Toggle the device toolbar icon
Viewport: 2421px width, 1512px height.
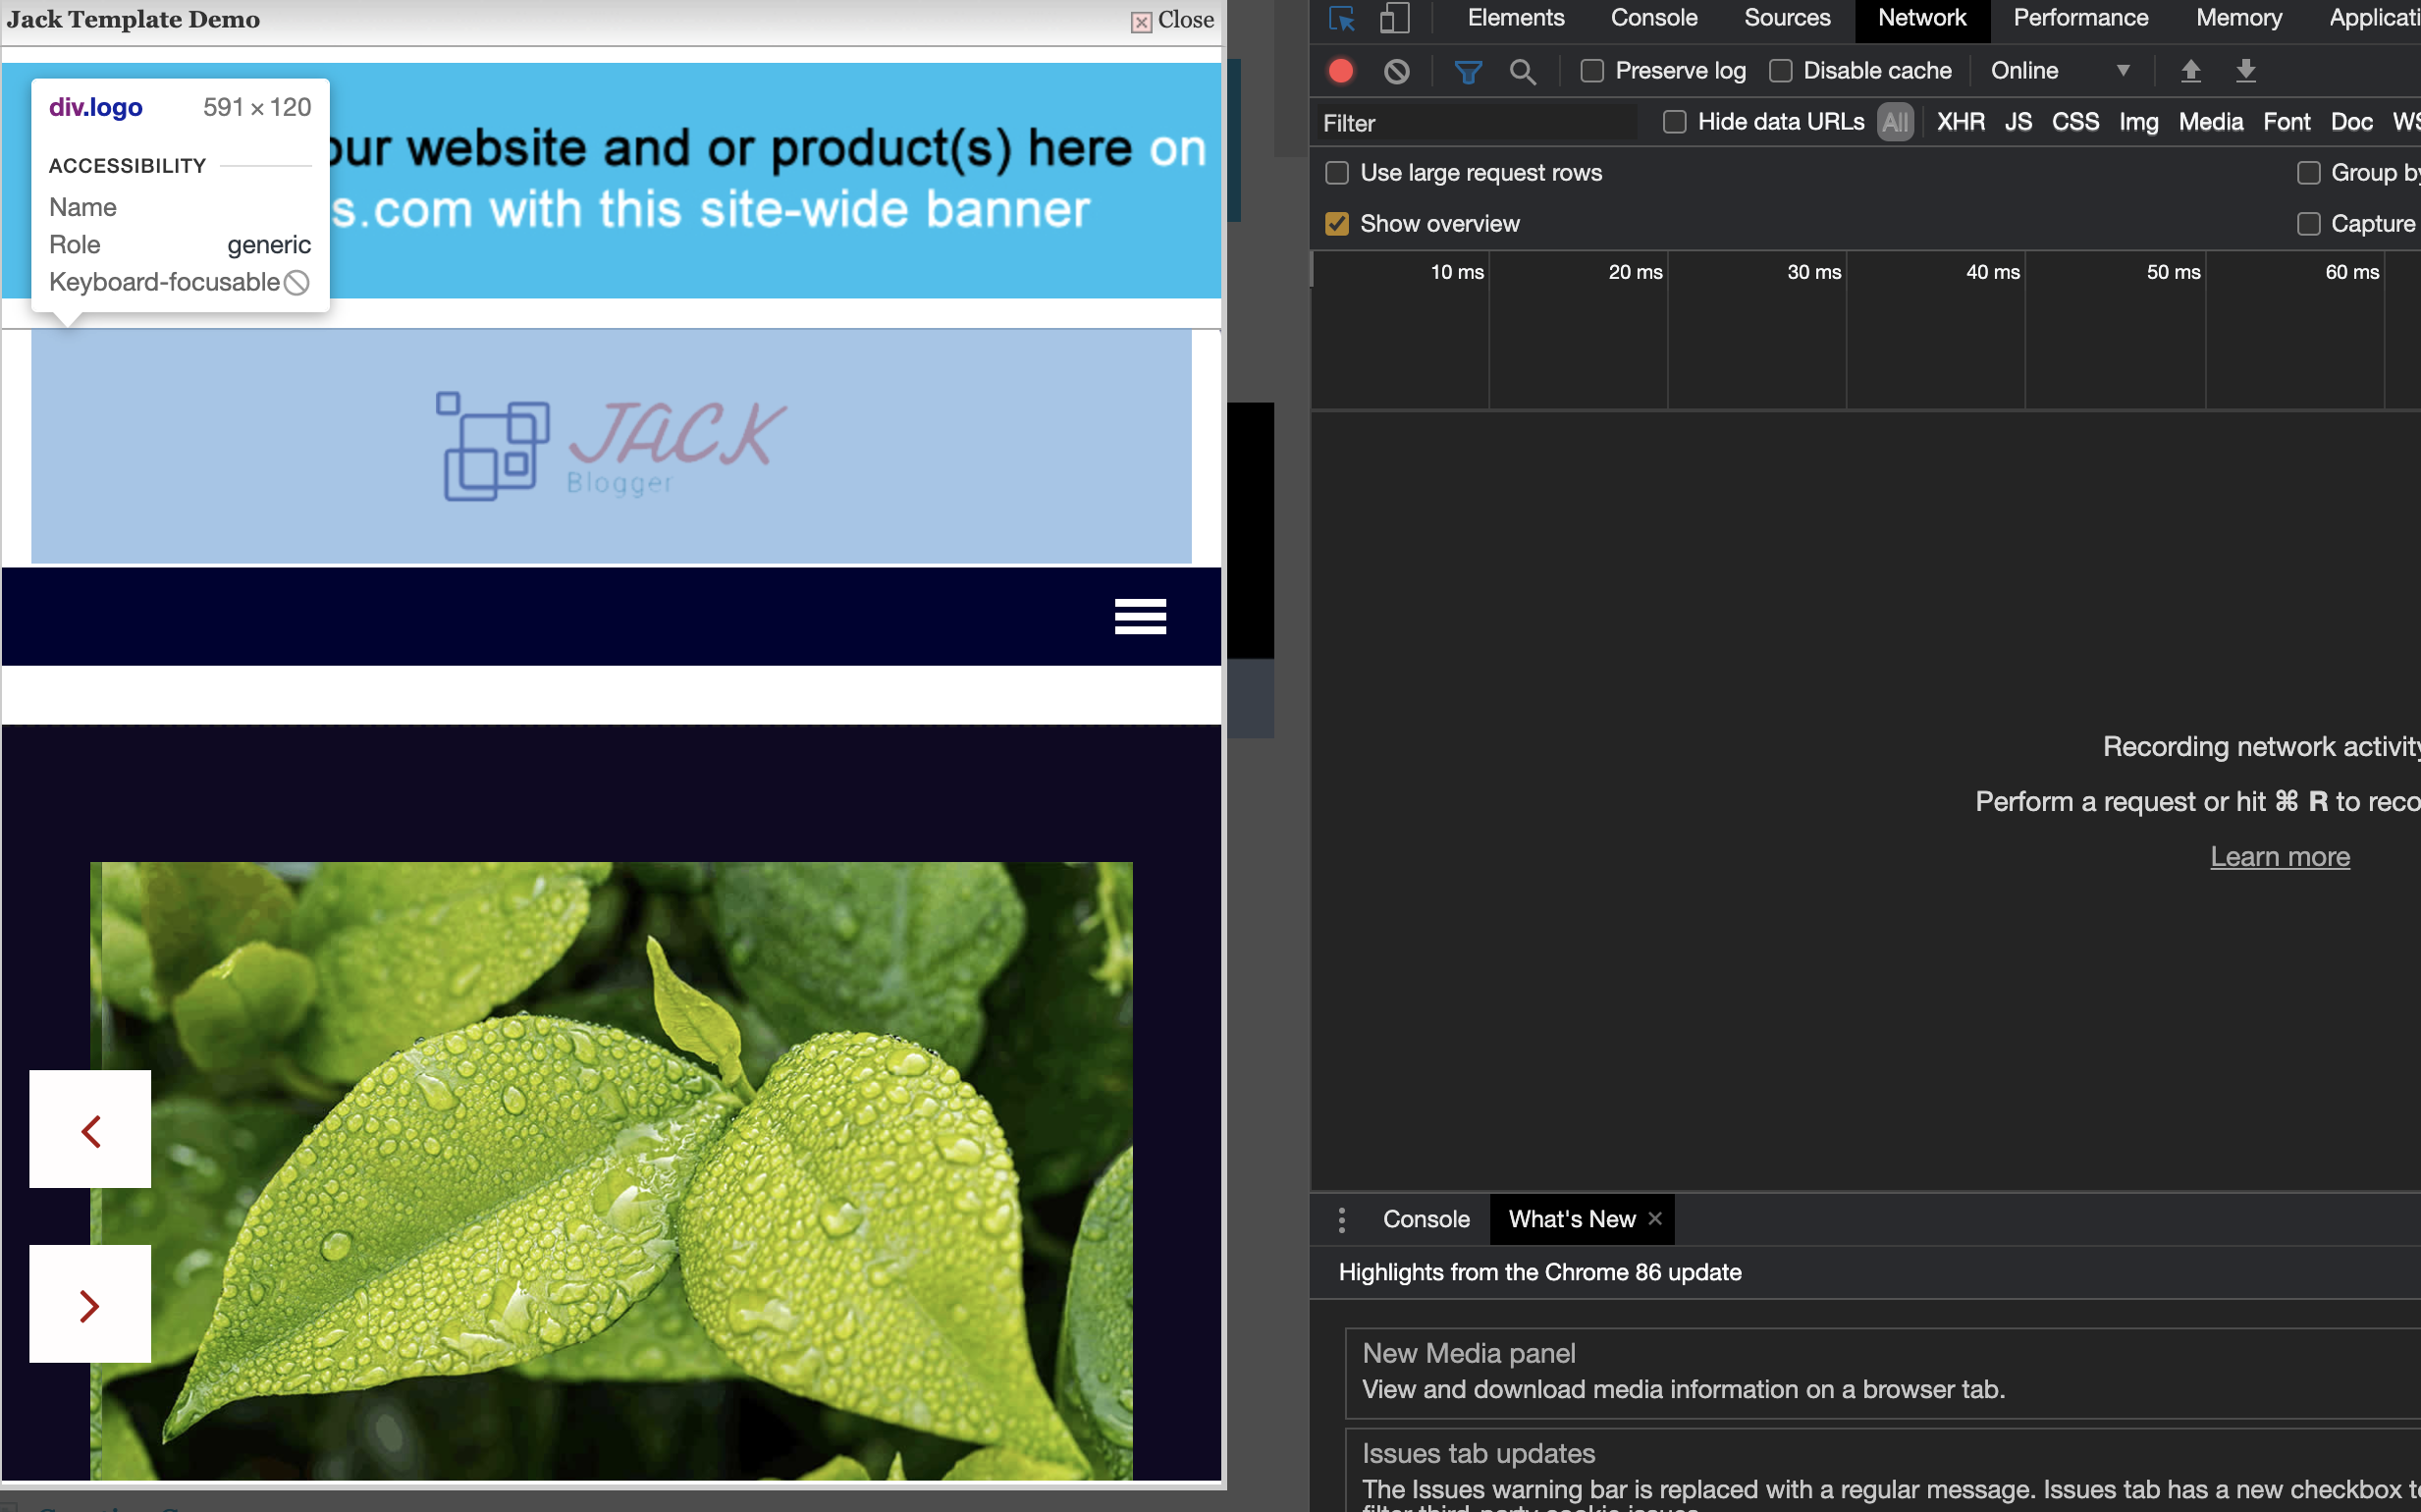point(1394,19)
